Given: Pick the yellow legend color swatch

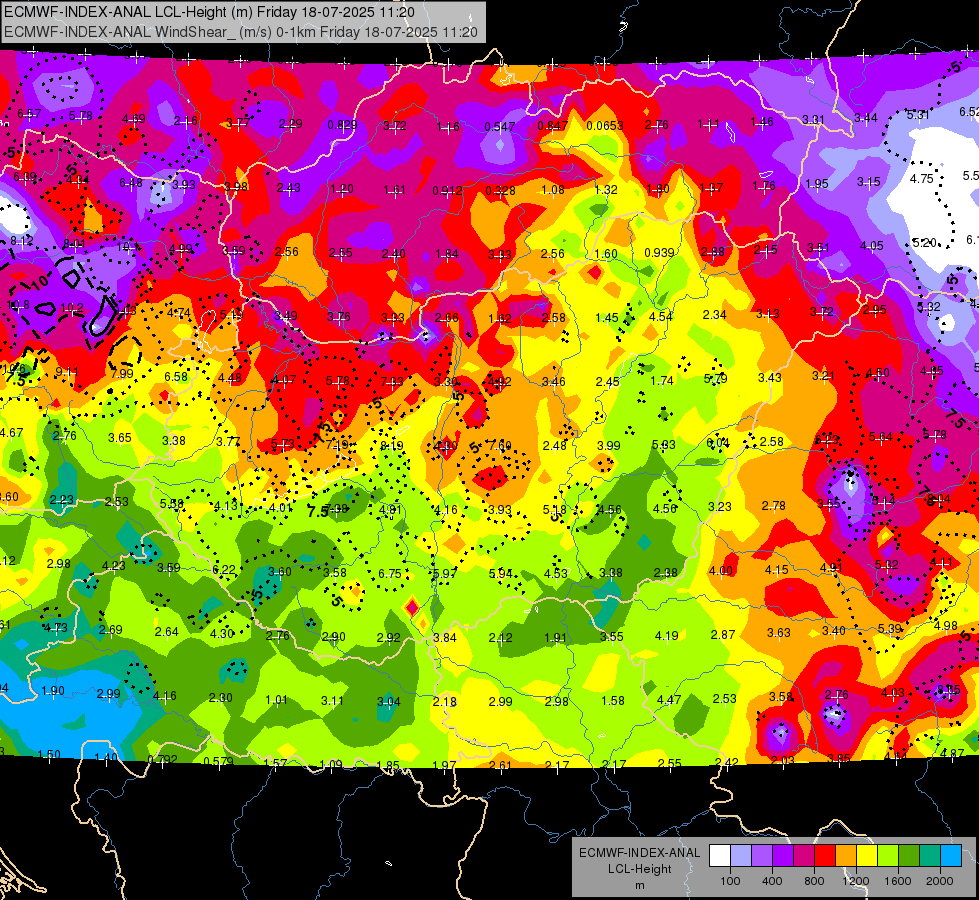Looking at the screenshot, I should 867,856.
